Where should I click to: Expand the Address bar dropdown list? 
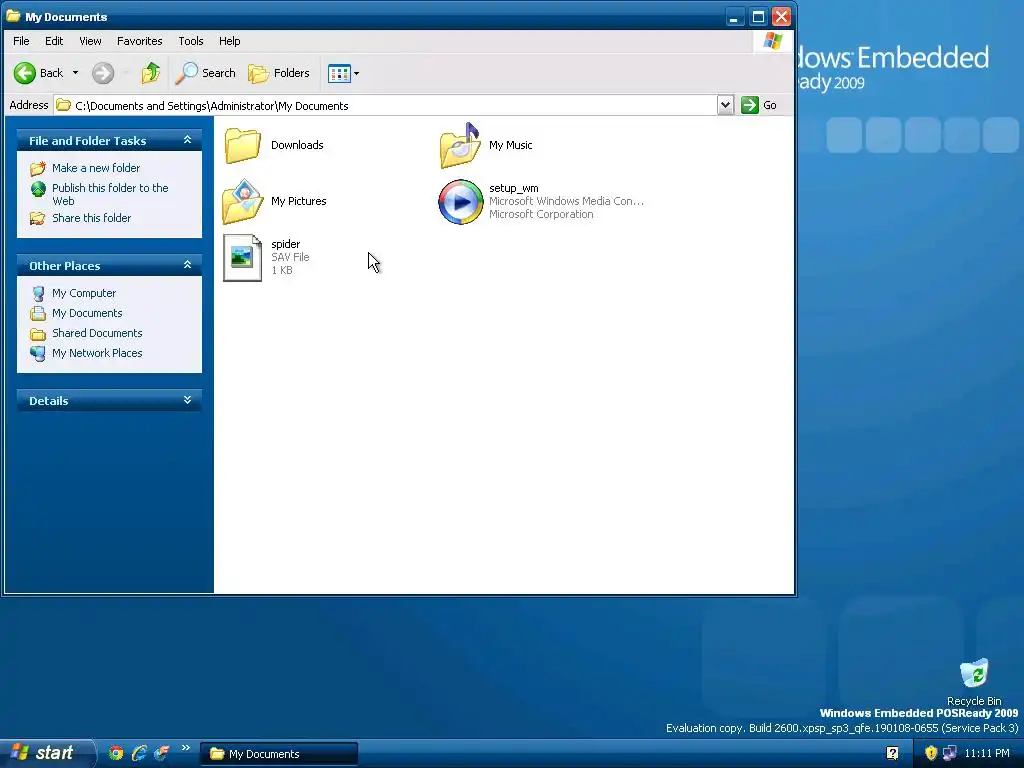pos(725,105)
